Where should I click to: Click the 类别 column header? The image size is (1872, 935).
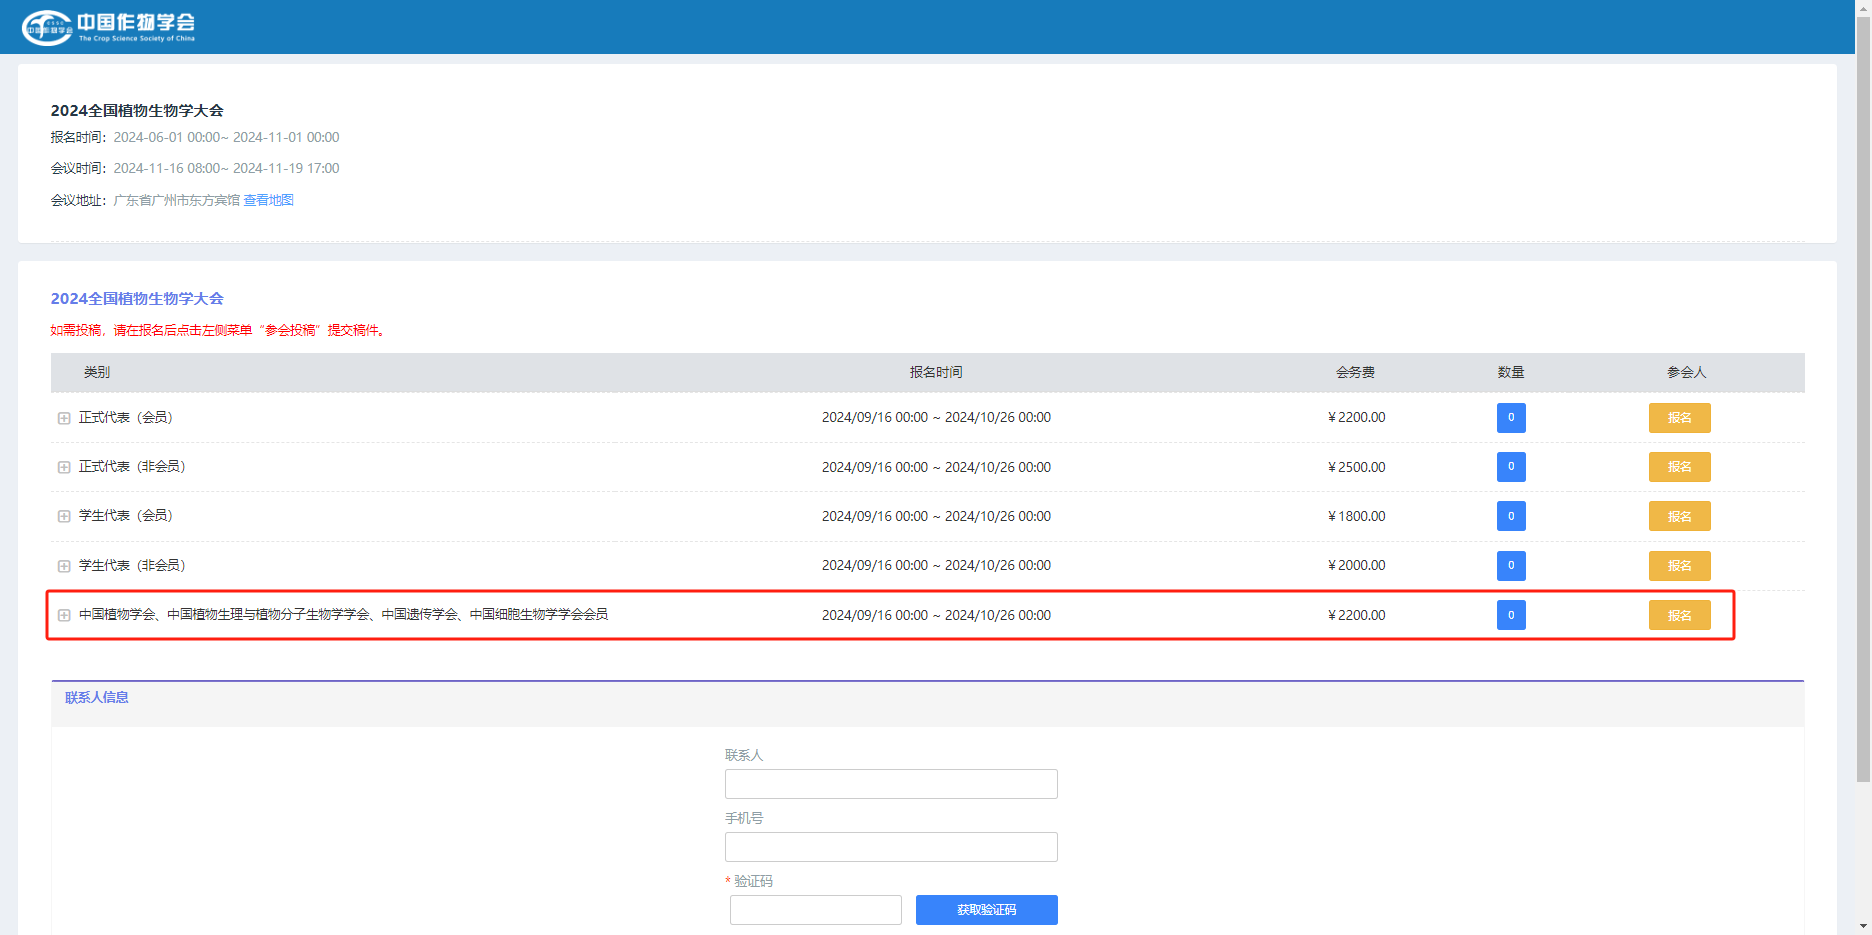click(x=97, y=372)
